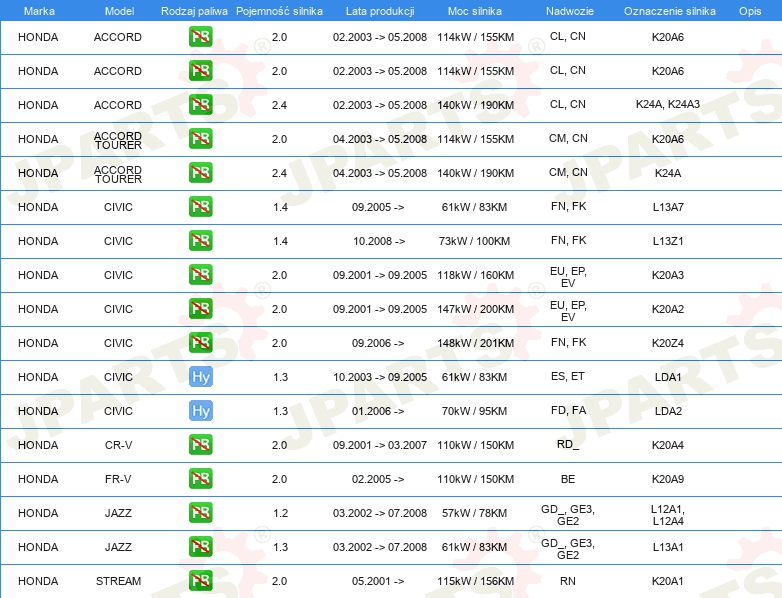Select engine code 'K20Z4'
782x598 pixels.
point(668,343)
